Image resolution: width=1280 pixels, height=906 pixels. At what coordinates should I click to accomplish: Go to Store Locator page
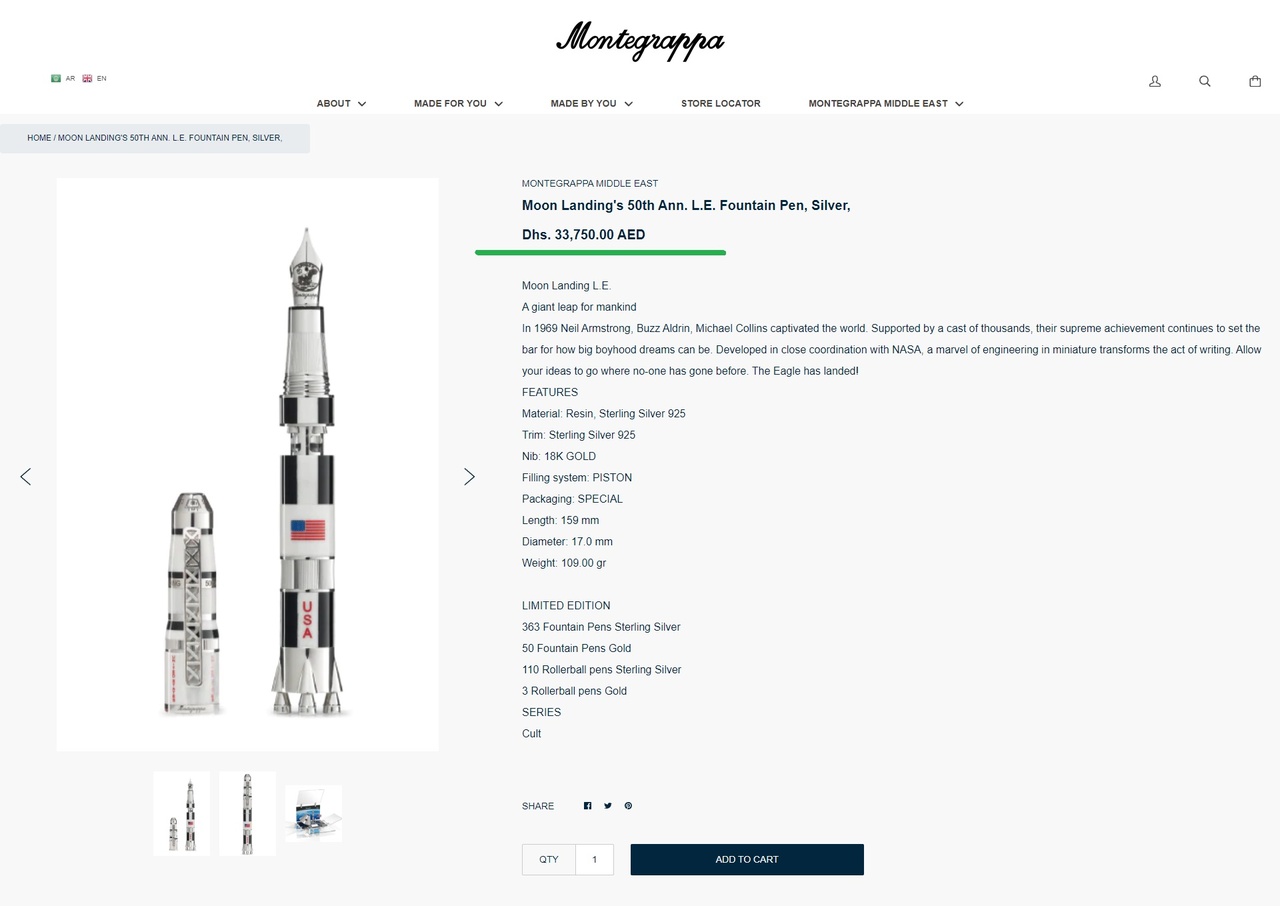(x=721, y=103)
